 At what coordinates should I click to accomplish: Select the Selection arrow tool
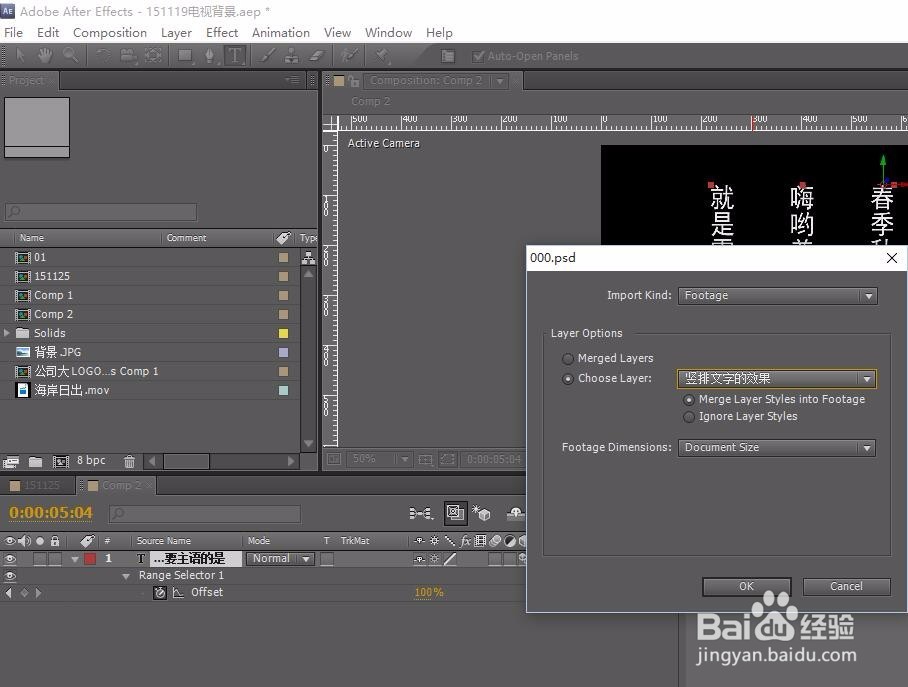[20, 56]
